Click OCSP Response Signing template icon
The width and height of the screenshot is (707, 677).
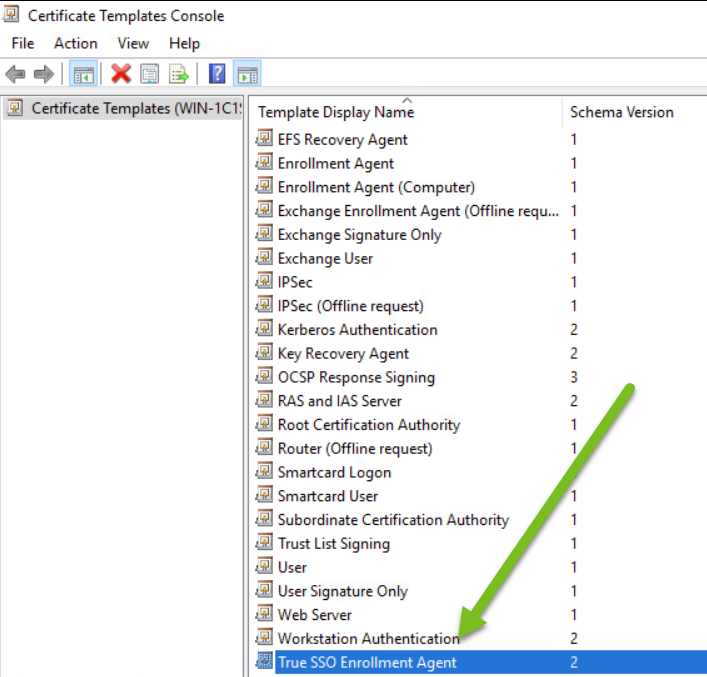264,376
